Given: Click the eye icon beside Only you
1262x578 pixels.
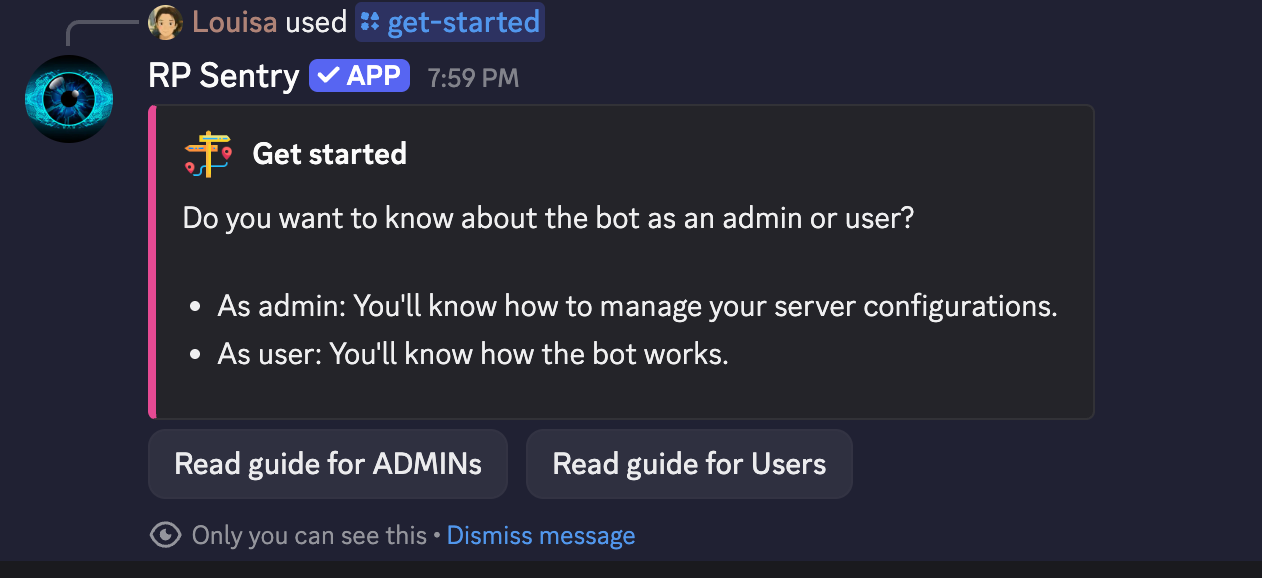Looking at the screenshot, I should click(x=165, y=535).
